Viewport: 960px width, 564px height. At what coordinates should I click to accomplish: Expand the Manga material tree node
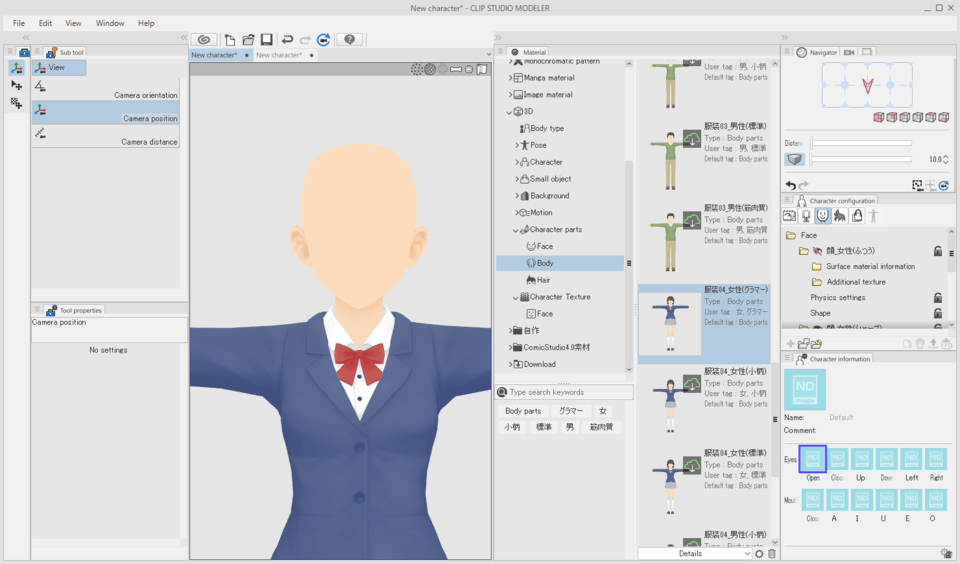coord(510,78)
